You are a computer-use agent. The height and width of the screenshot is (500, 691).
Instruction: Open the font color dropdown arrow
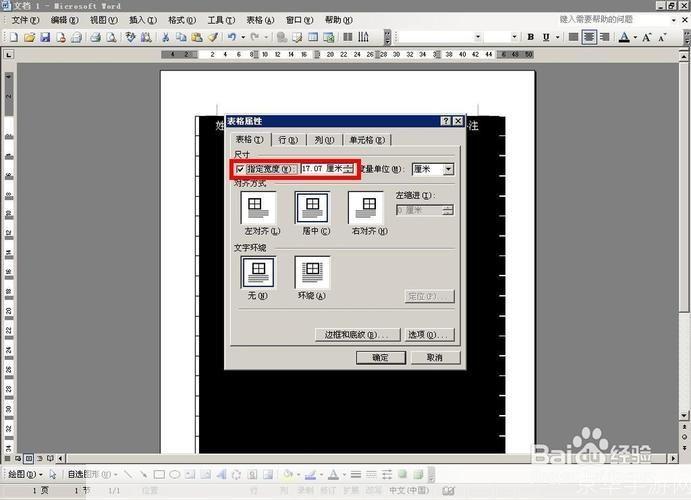(x=636, y=37)
